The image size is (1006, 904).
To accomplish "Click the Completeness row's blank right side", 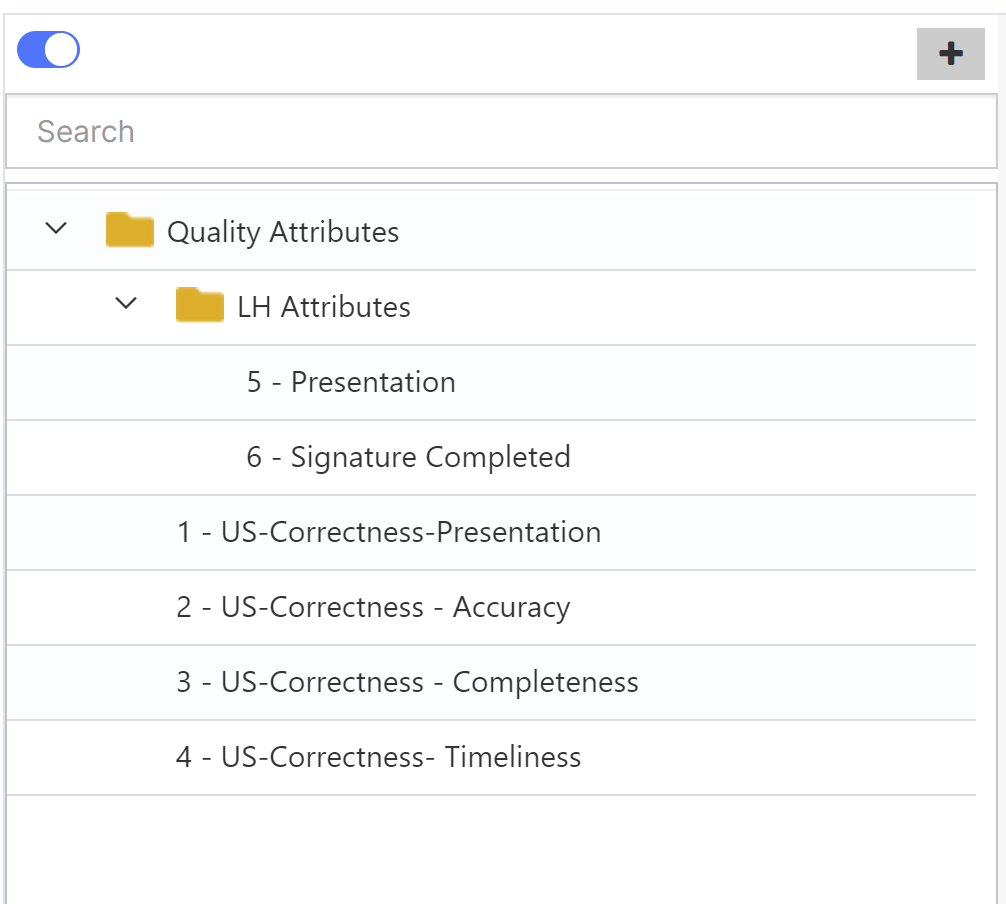I will [820, 682].
